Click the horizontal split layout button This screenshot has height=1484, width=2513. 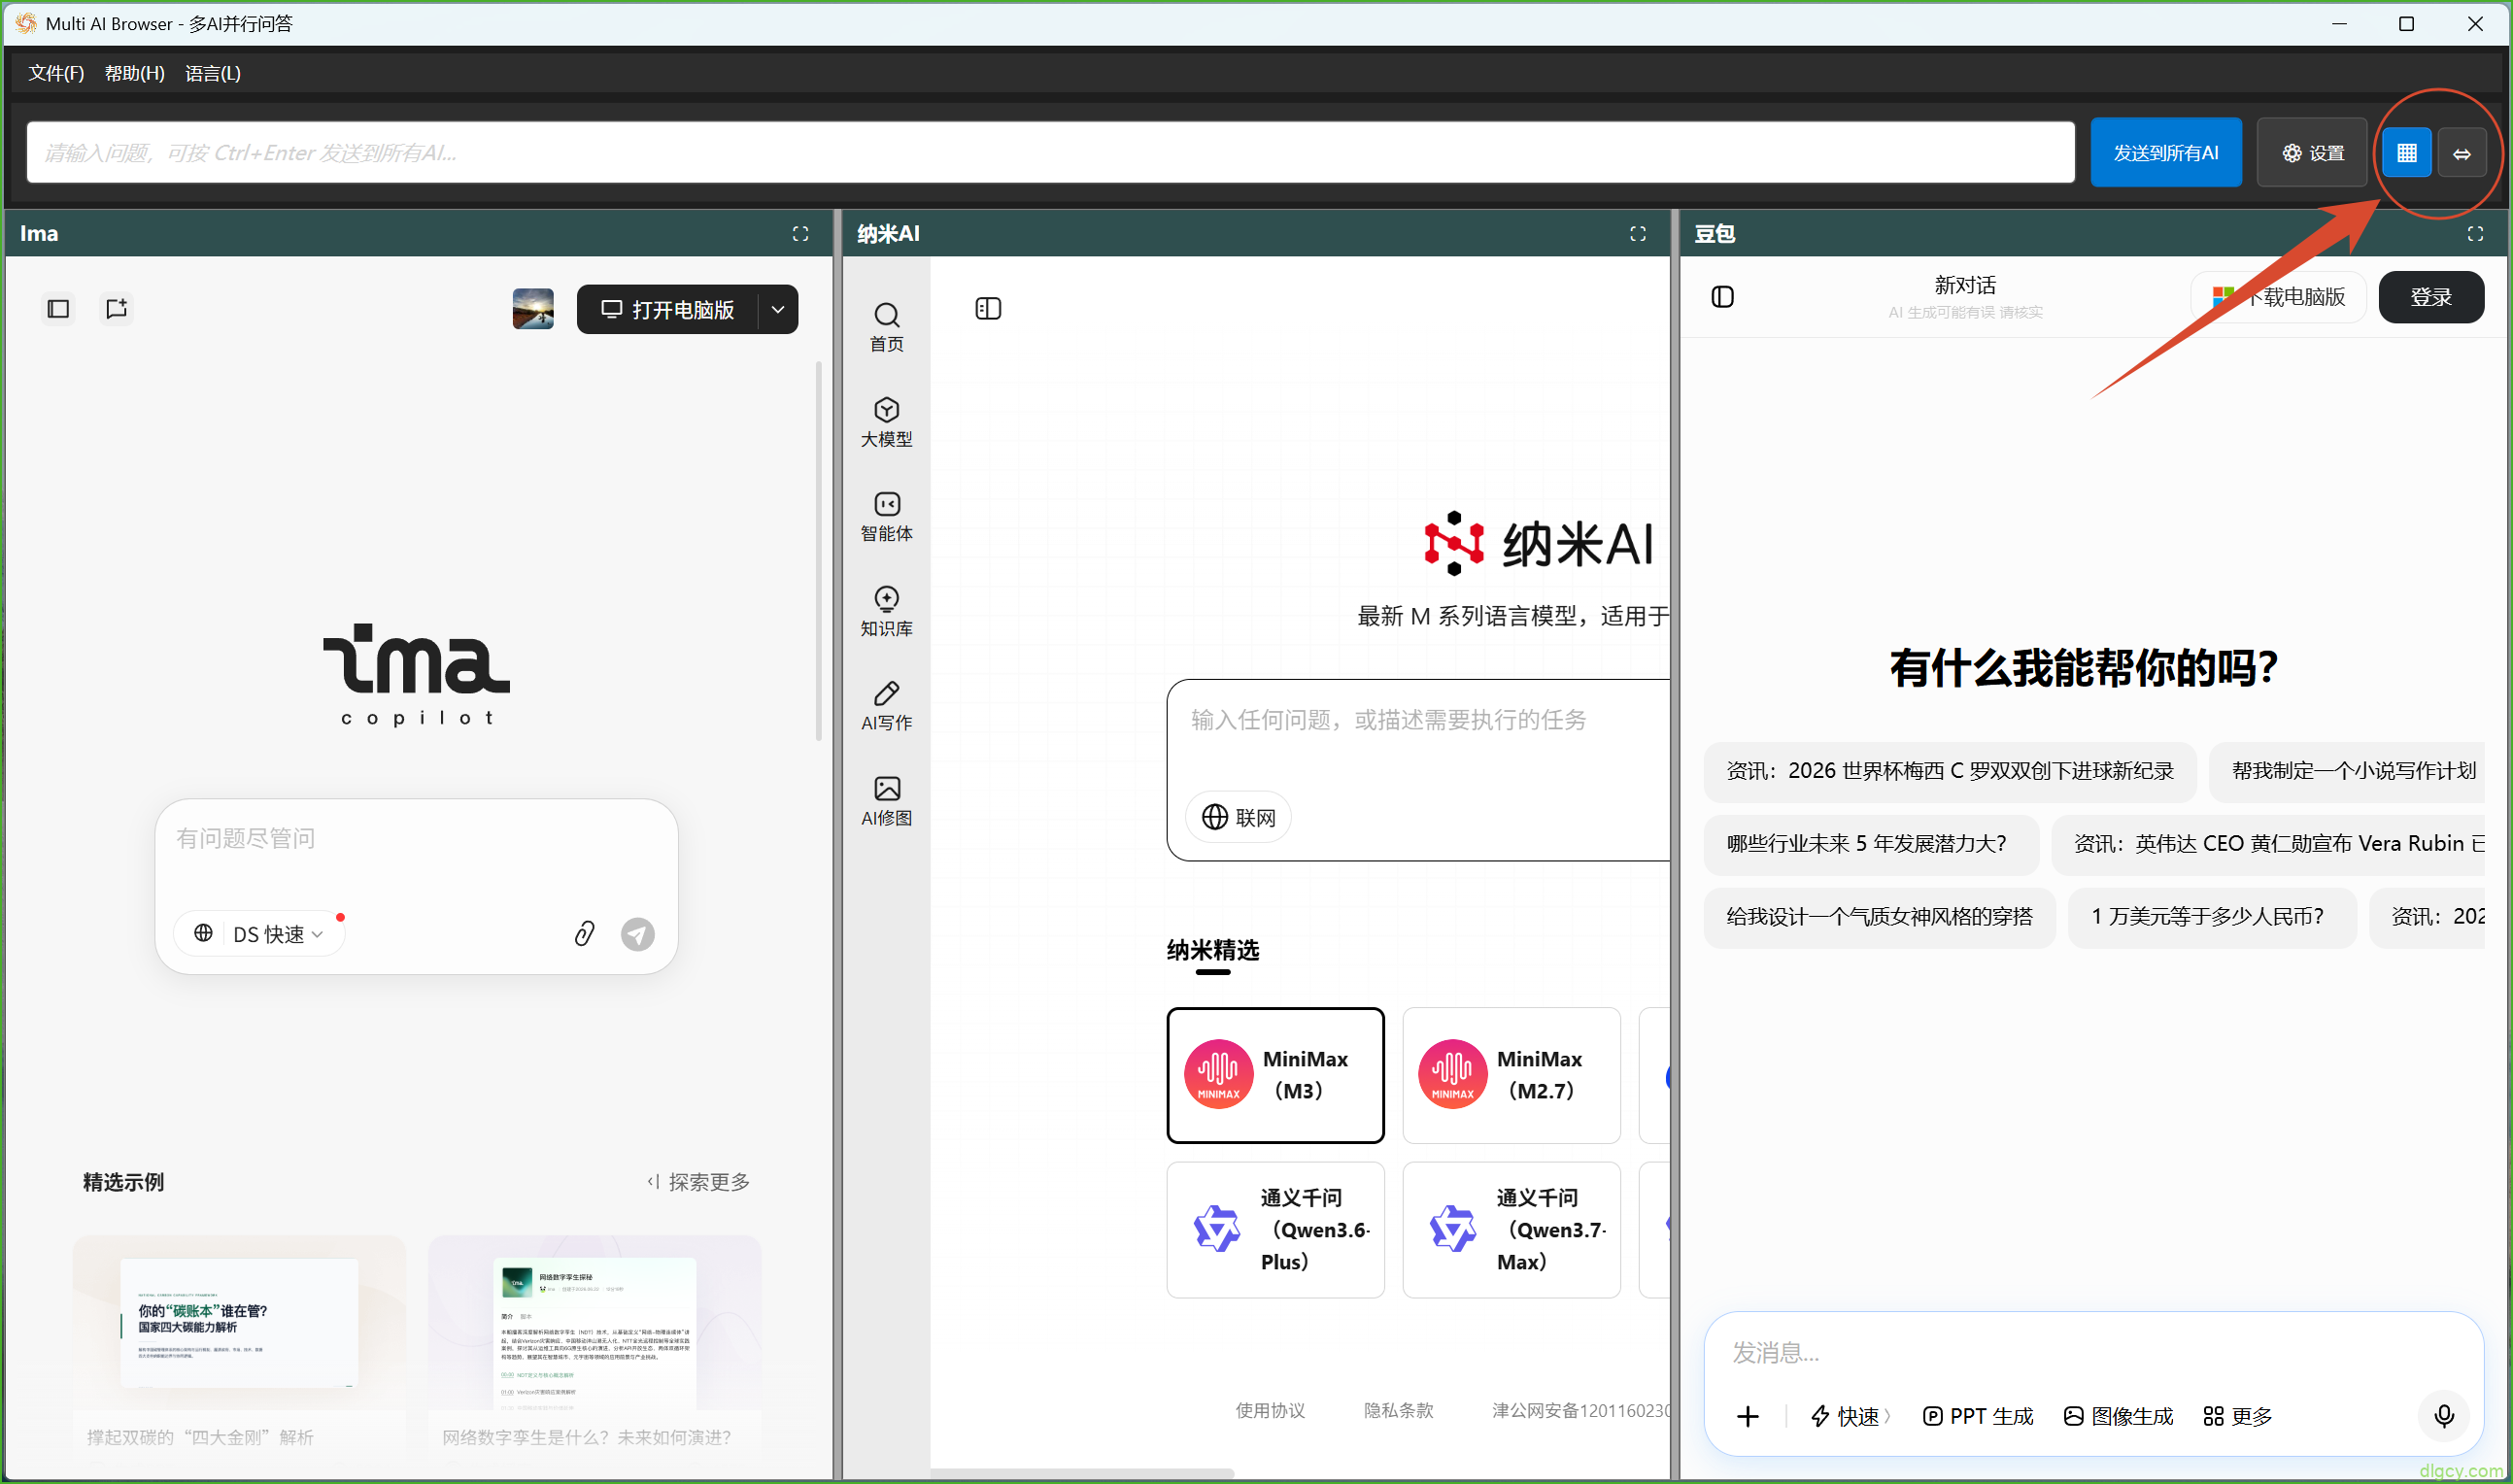coord(2462,153)
